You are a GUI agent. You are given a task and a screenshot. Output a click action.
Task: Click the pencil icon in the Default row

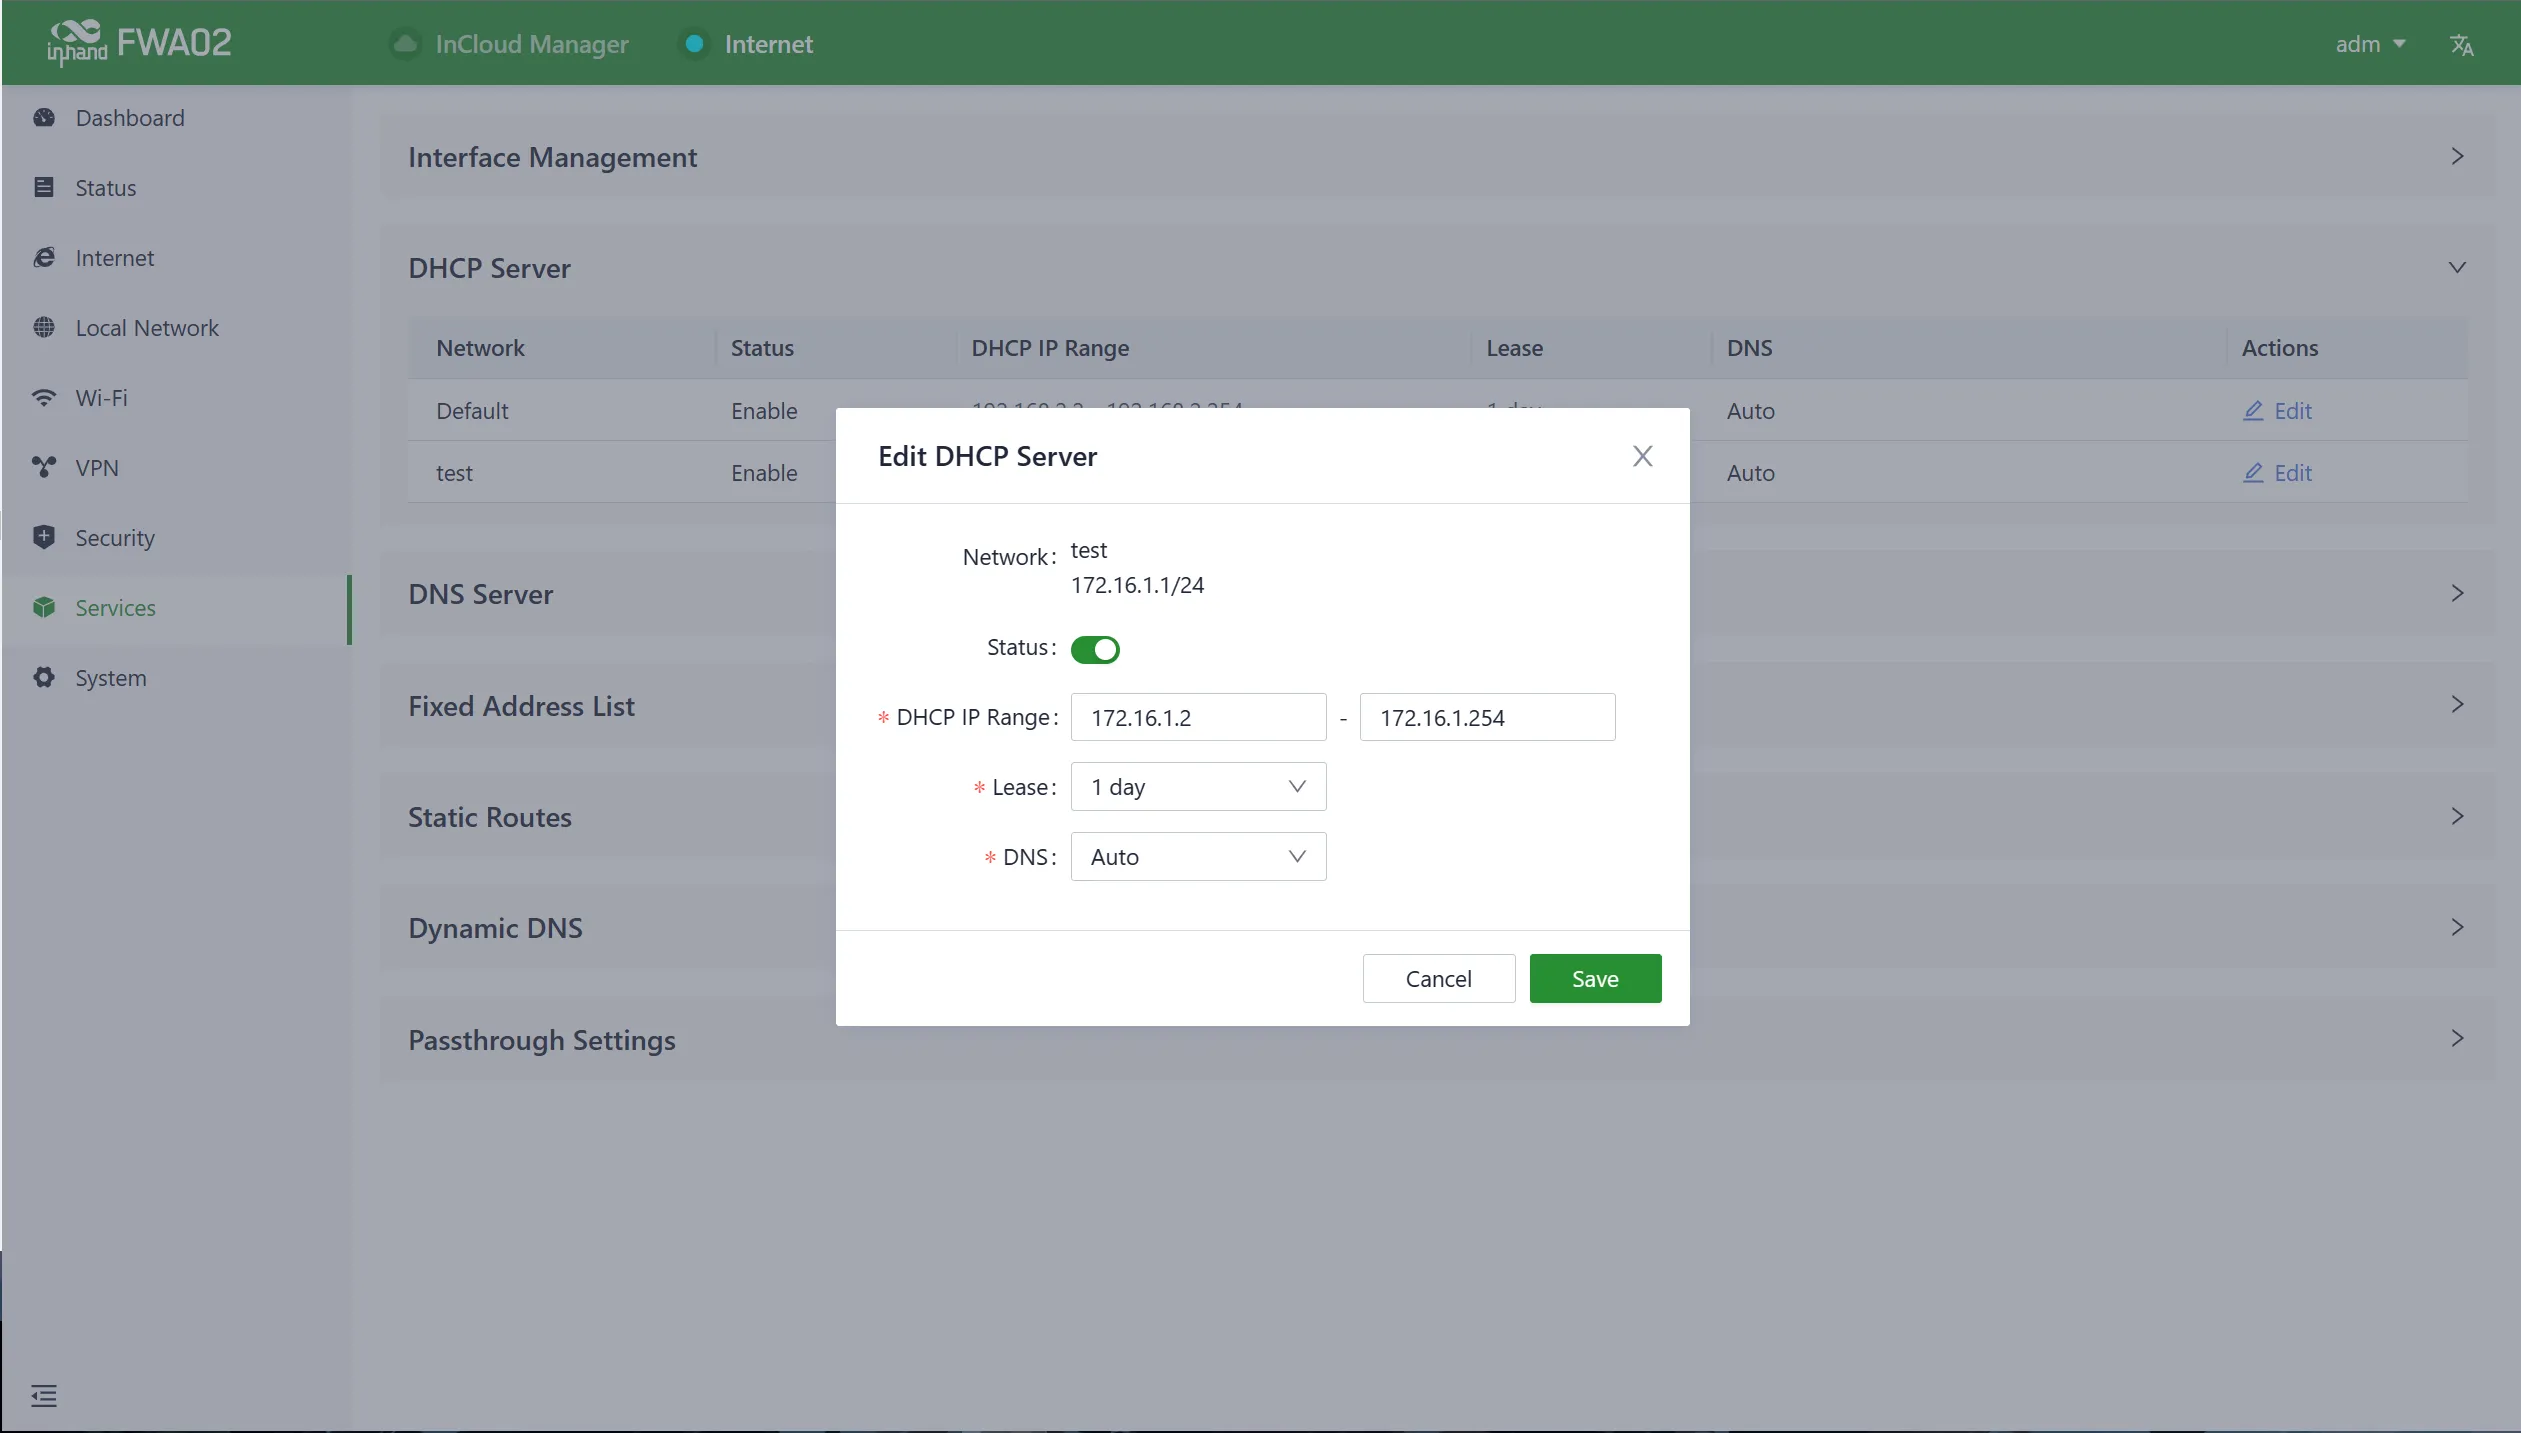coord(2253,411)
